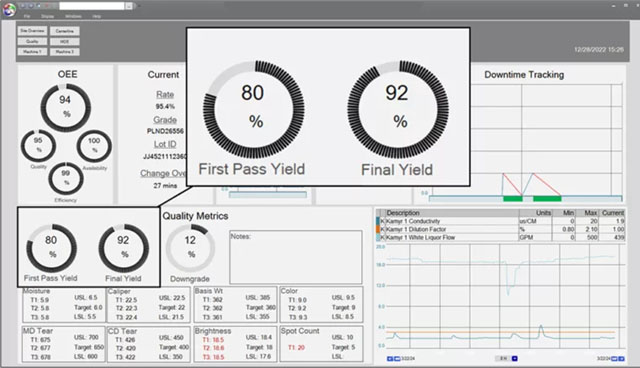Select the Kamyr 1 White Liquor Flow row

point(500,237)
